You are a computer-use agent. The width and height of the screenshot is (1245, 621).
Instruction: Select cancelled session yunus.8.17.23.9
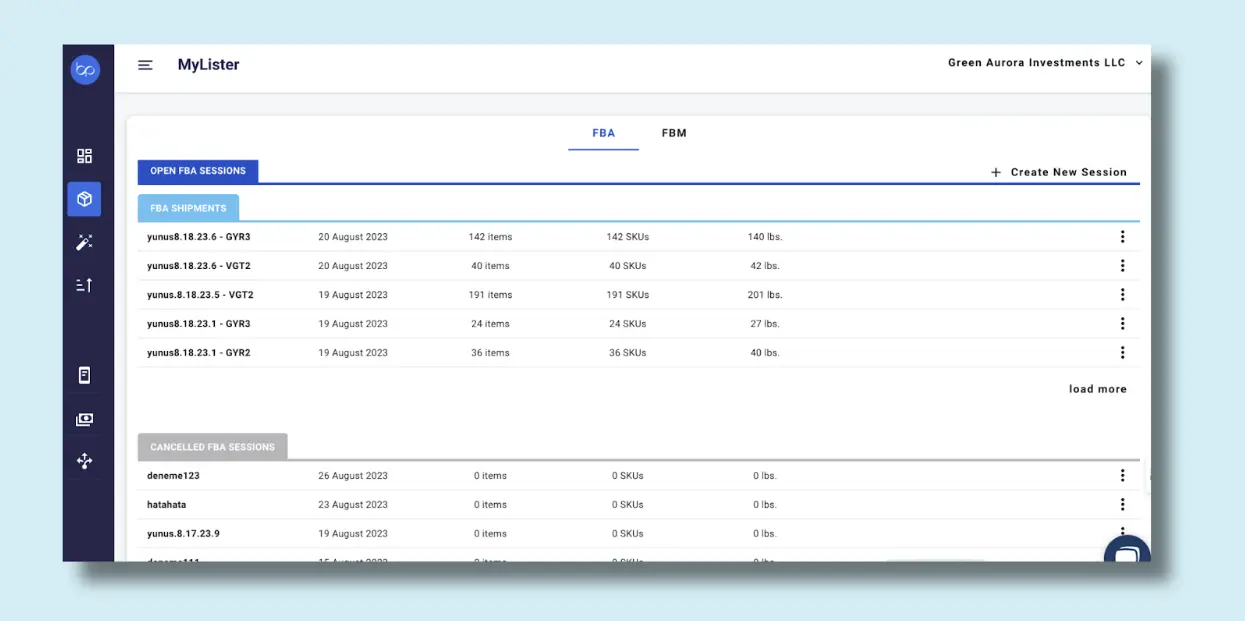[183, 534]
